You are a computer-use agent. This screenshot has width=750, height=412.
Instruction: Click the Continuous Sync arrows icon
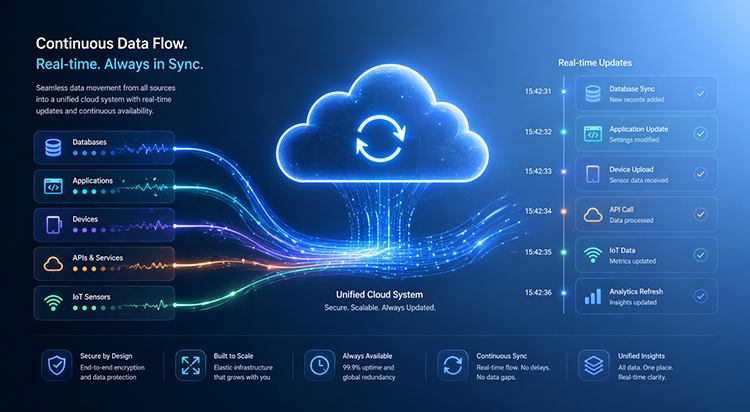452,366
